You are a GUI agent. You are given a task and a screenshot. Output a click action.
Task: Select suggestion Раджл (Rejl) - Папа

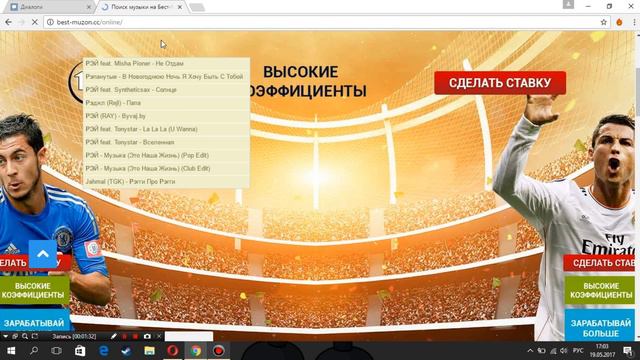166,103
